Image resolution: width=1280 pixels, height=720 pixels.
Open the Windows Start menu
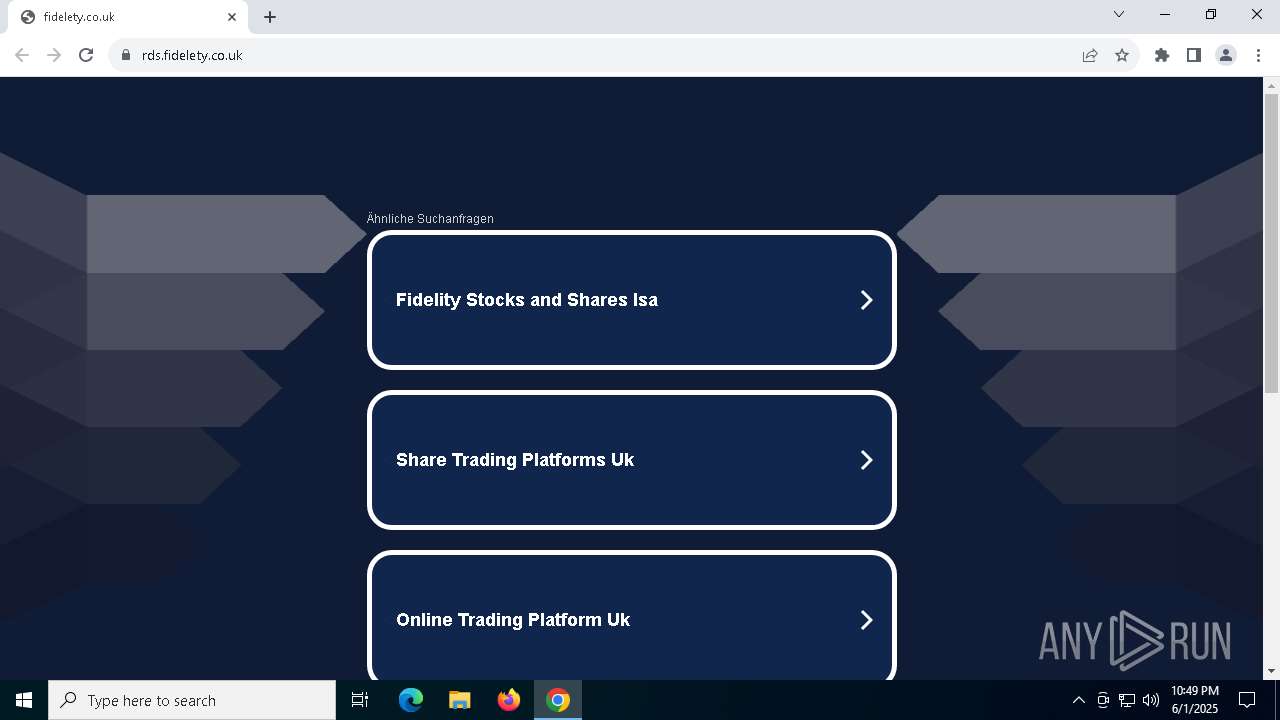(x=24, y=700)
